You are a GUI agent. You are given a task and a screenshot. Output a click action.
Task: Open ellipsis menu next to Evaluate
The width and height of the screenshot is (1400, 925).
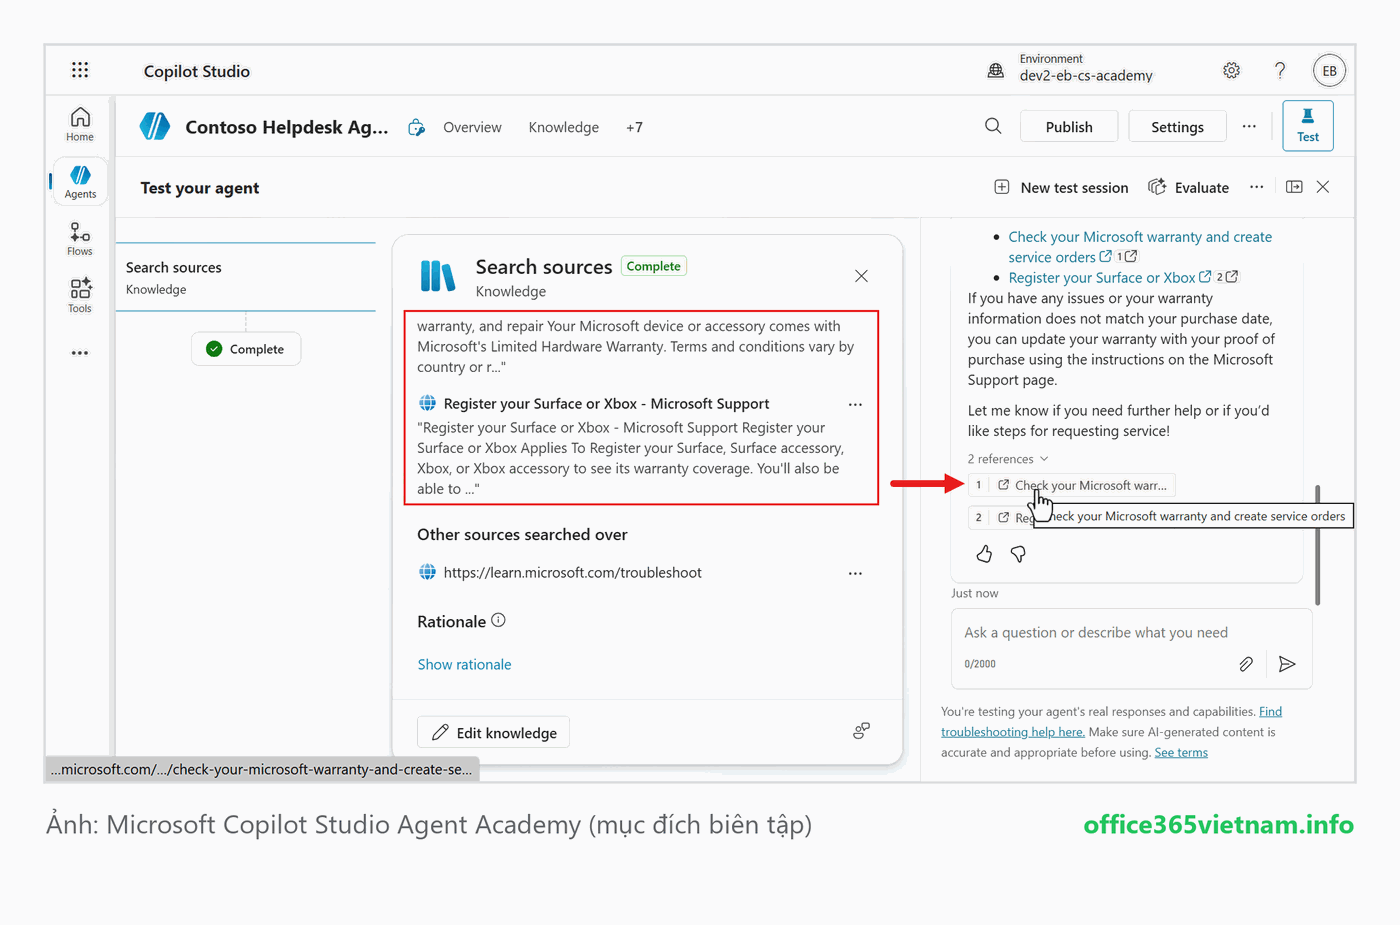[1257, 187]
